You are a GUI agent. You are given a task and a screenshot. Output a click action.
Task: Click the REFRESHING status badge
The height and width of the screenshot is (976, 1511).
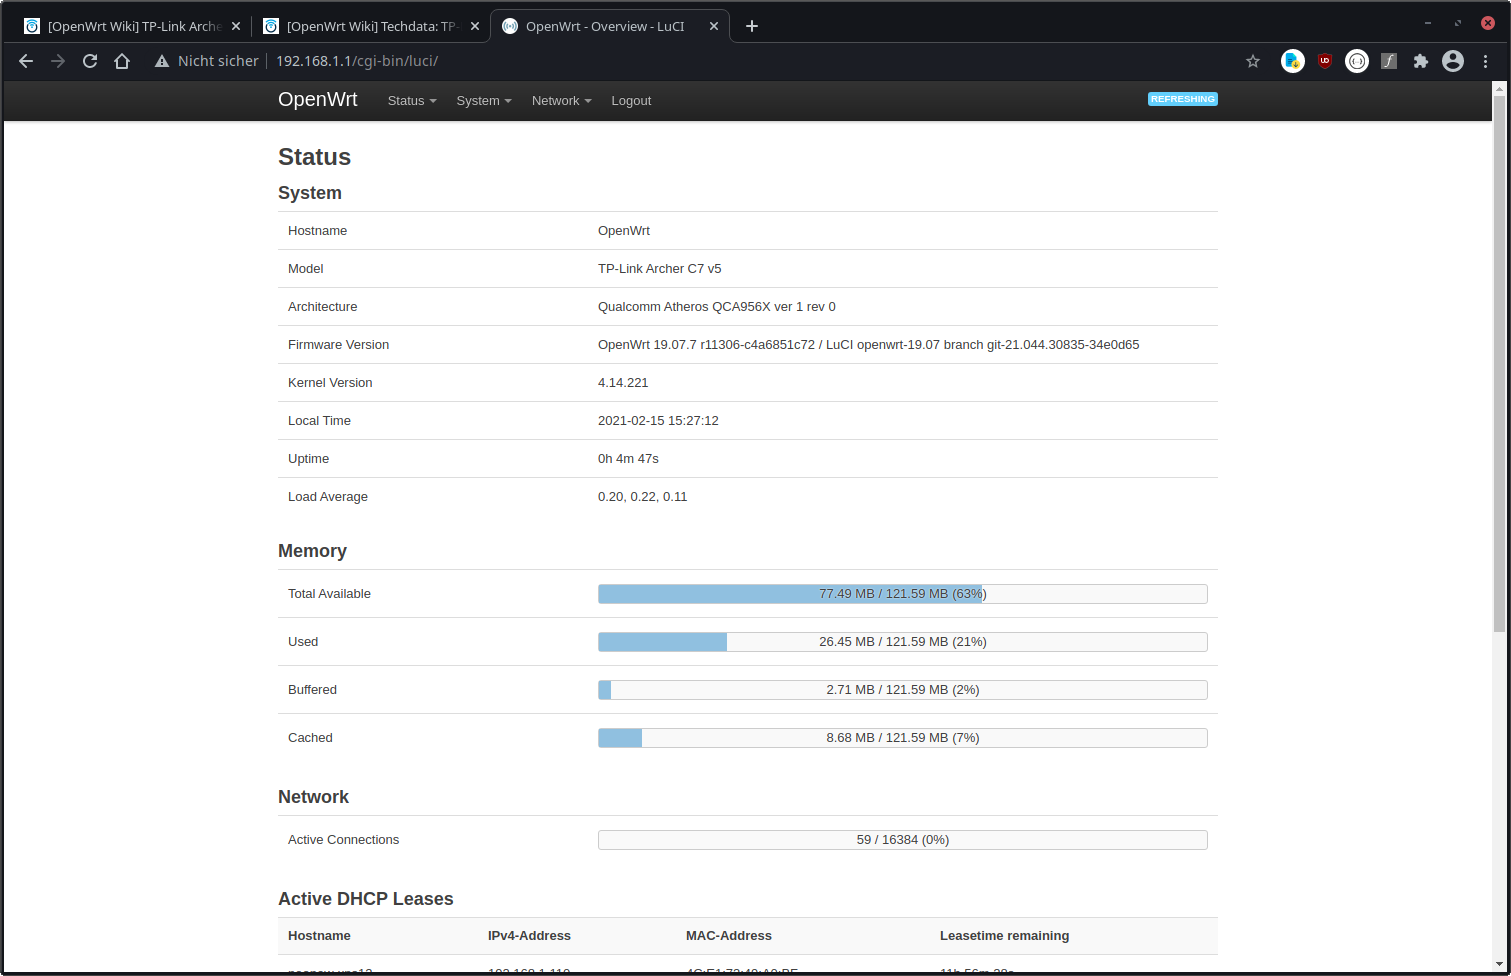click(1183, 99)
